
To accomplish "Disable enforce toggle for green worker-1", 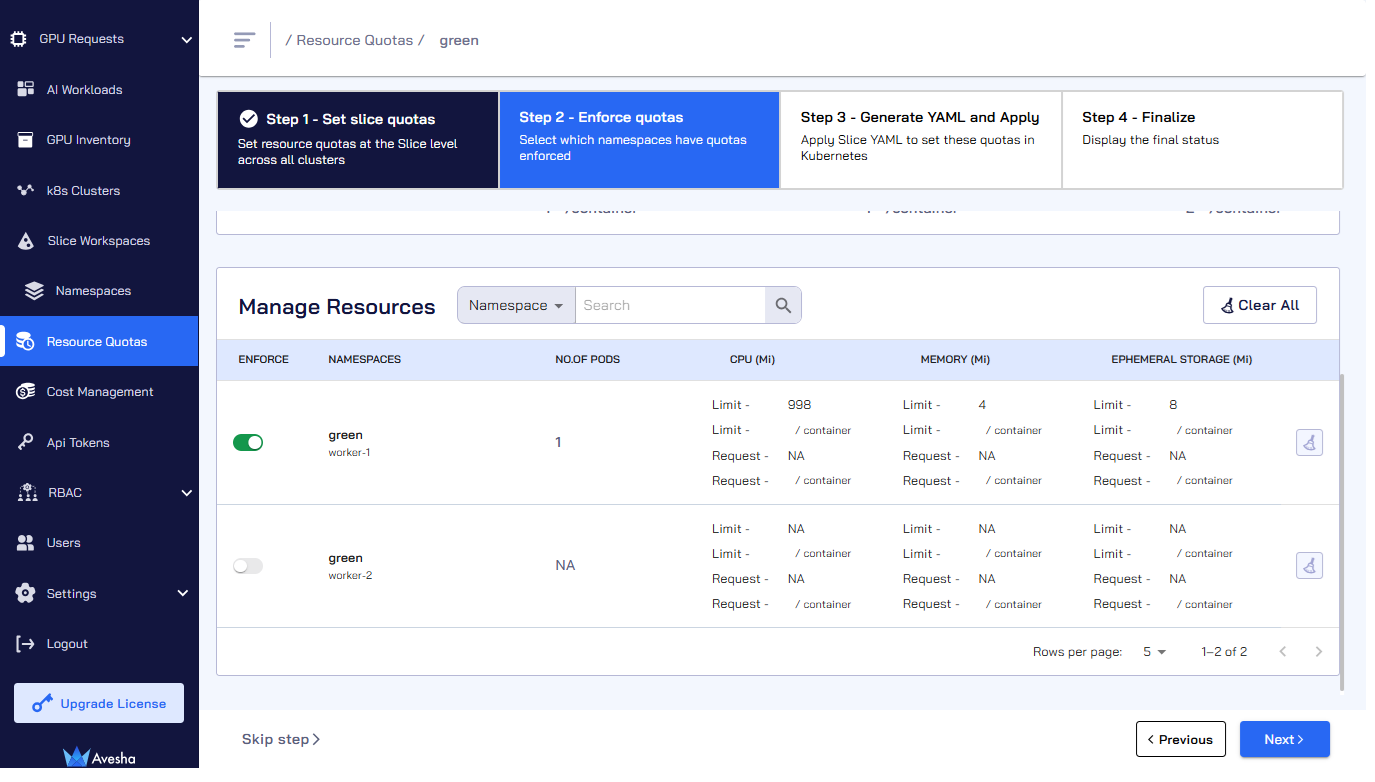I will click(x=248, y=442).
